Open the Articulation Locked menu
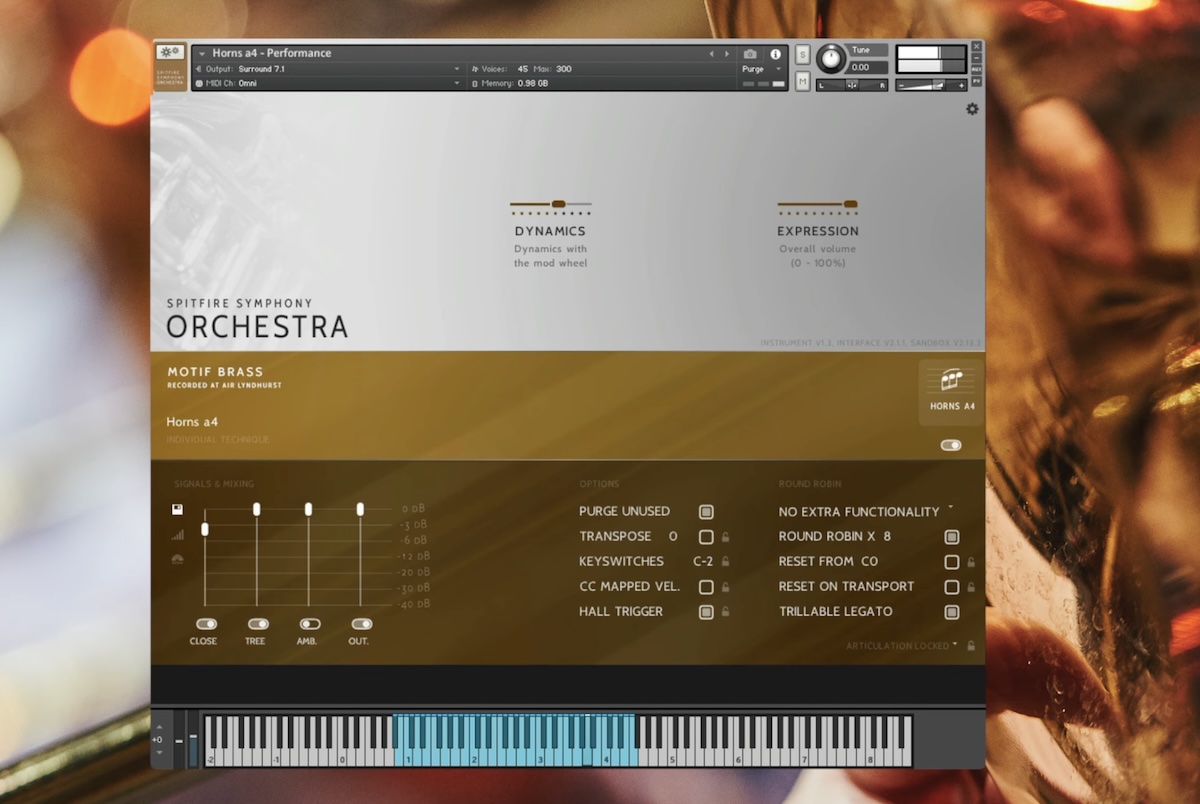Screen dimensions: 1200x804 [901, 646]
